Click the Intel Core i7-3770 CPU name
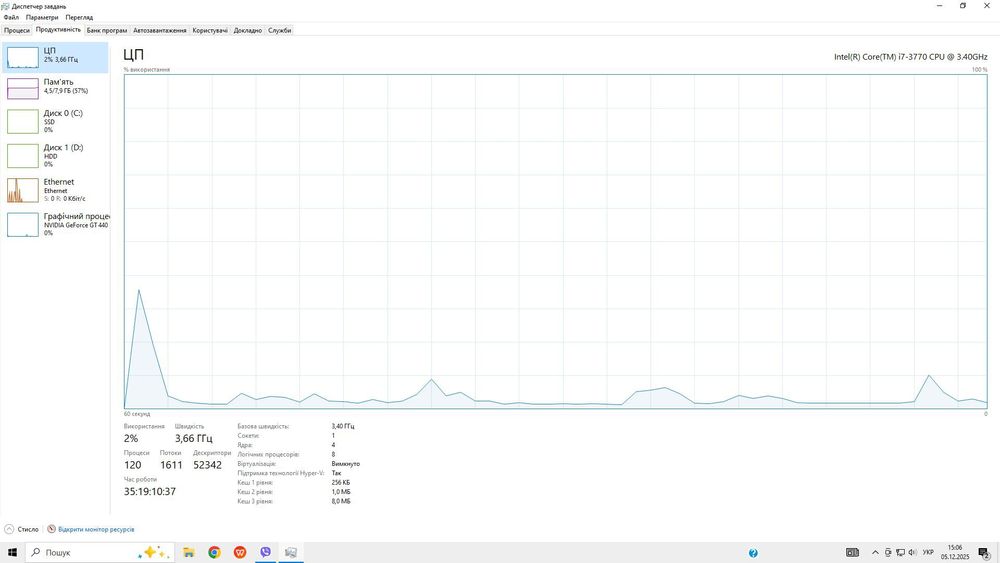1000x563 pixels. tap(911, 57)
